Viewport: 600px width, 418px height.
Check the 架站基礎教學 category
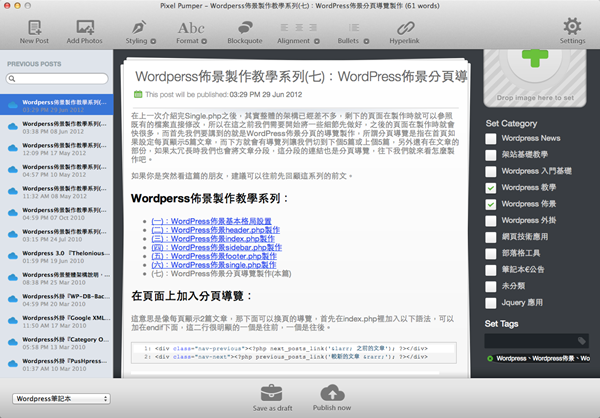(x=491, y=155)
